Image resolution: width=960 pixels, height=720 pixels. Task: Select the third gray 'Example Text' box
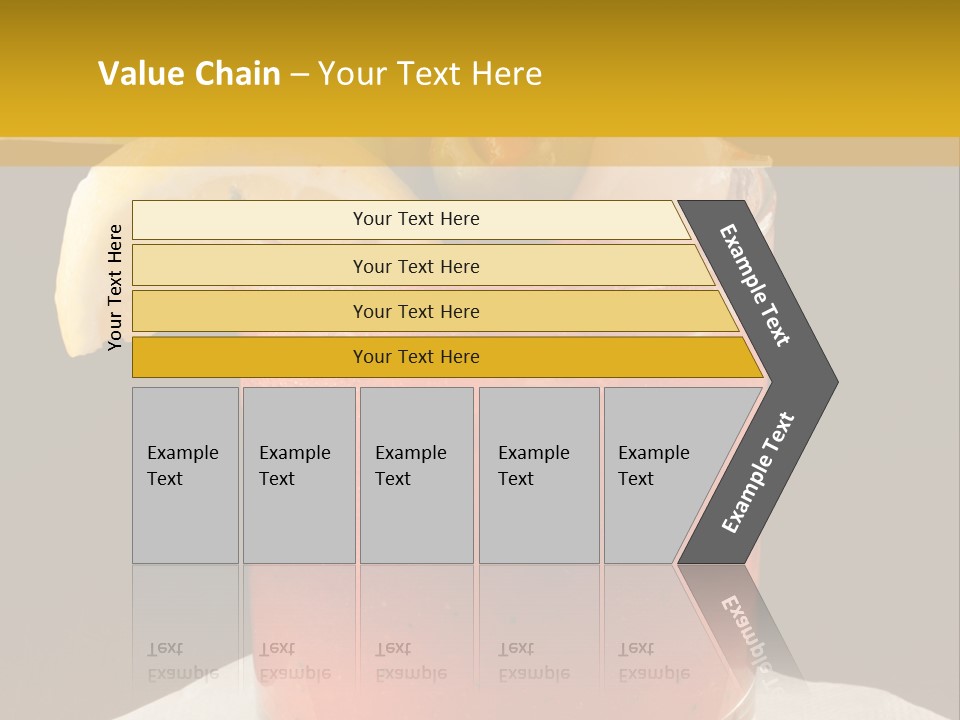pyautogui.click(x=417, y=475)
